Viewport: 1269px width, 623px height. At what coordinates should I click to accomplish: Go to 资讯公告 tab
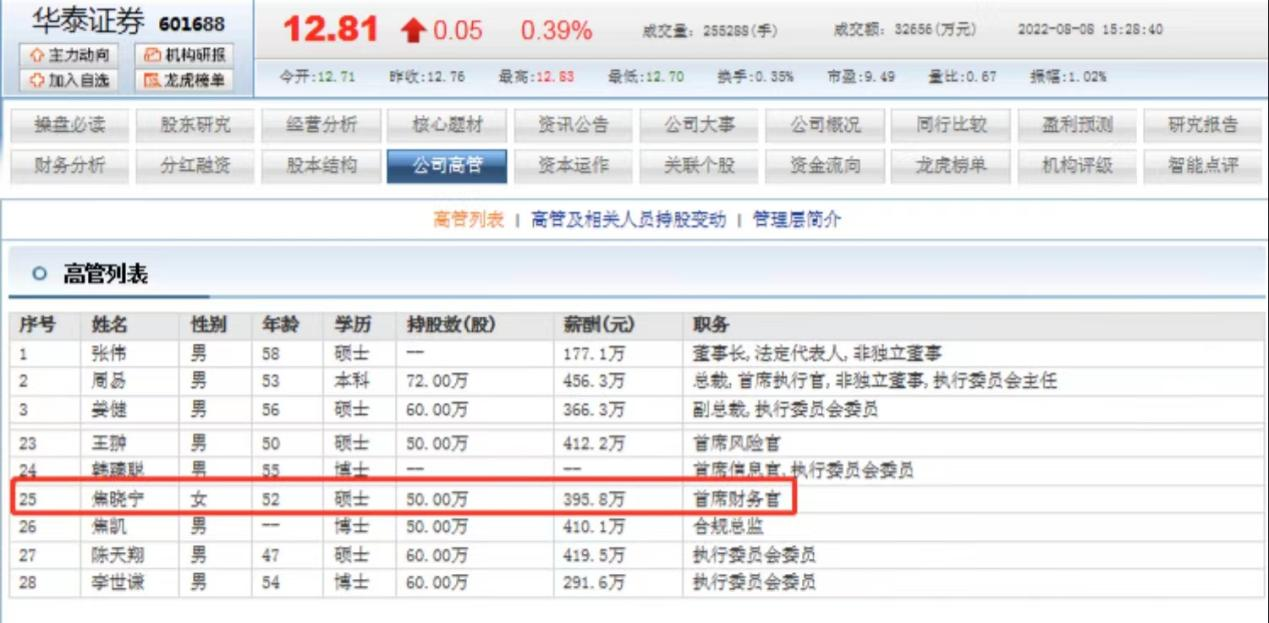(x=573, y=125)
